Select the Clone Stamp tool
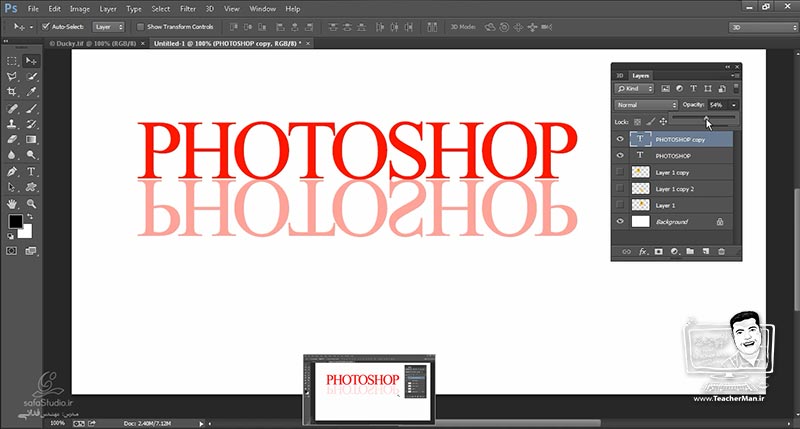Viewport: 800px width, 429px height. coord(12,124)
